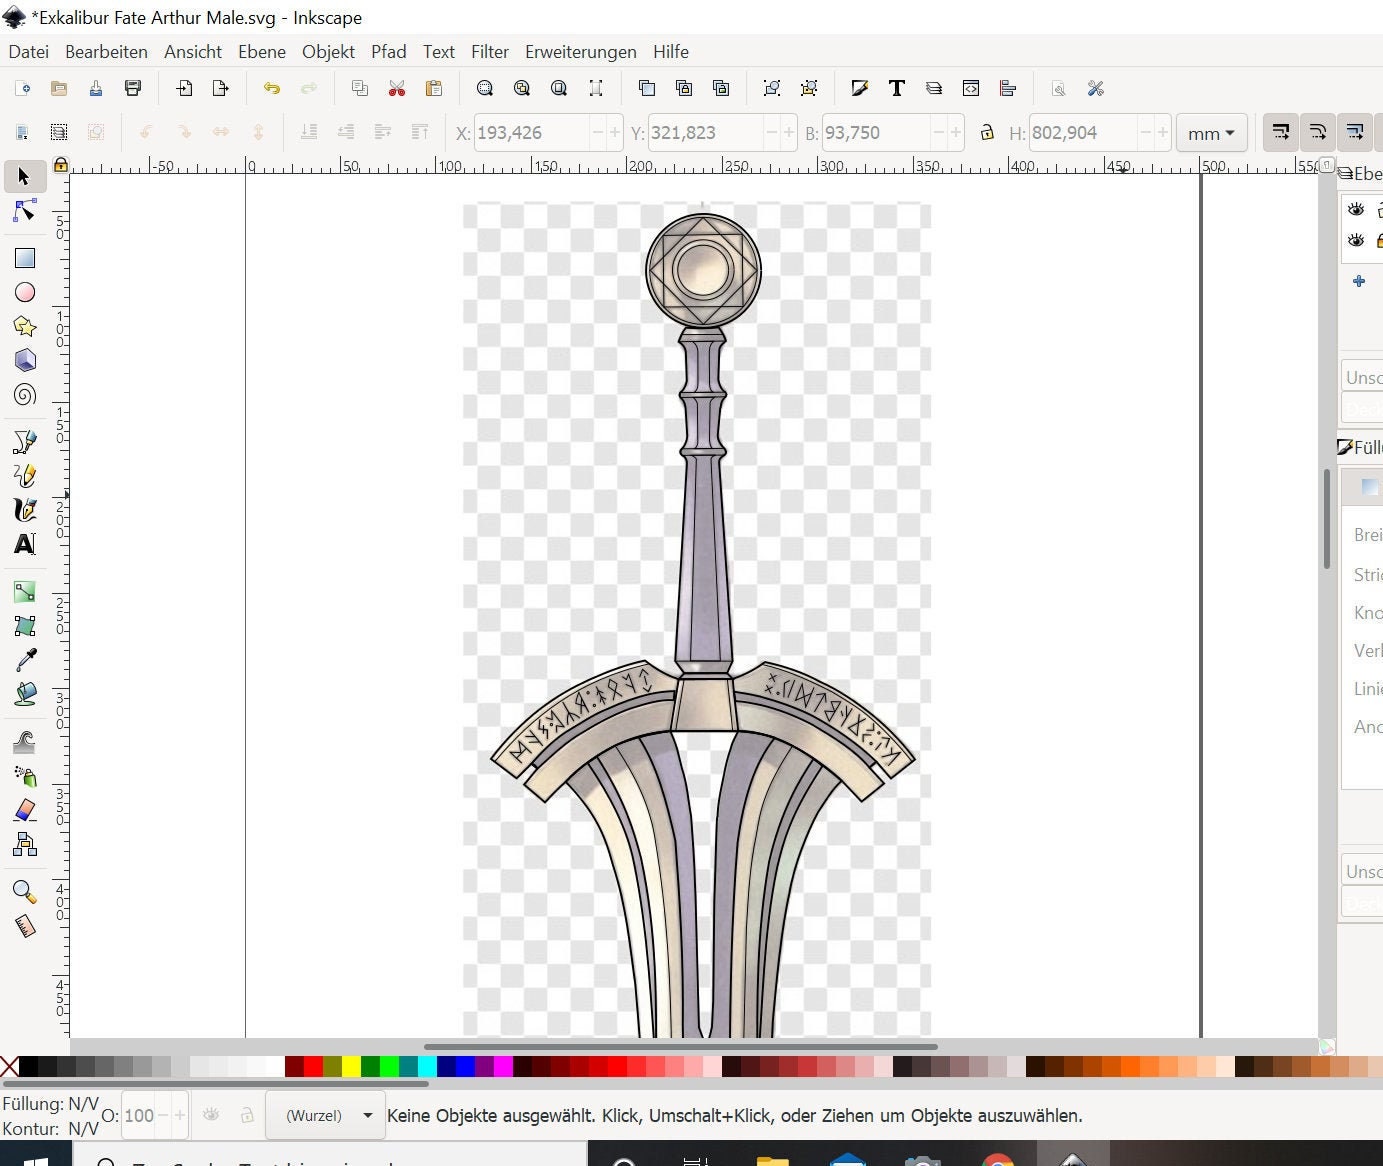
Task: Hide the second layer's eye icon
Action: click(x=1356, y=240)
